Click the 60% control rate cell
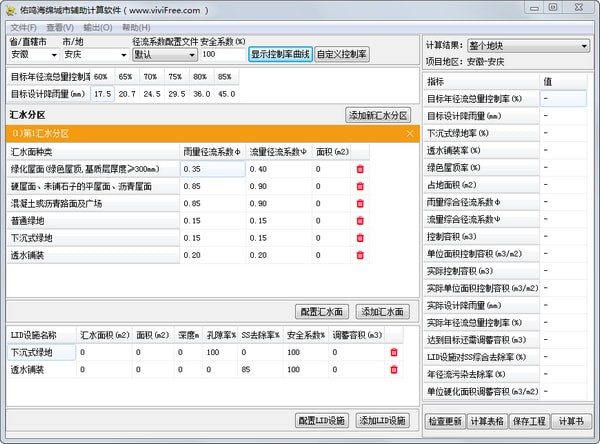The width and height of the screenshot is (600, 444). pos(103,77)
